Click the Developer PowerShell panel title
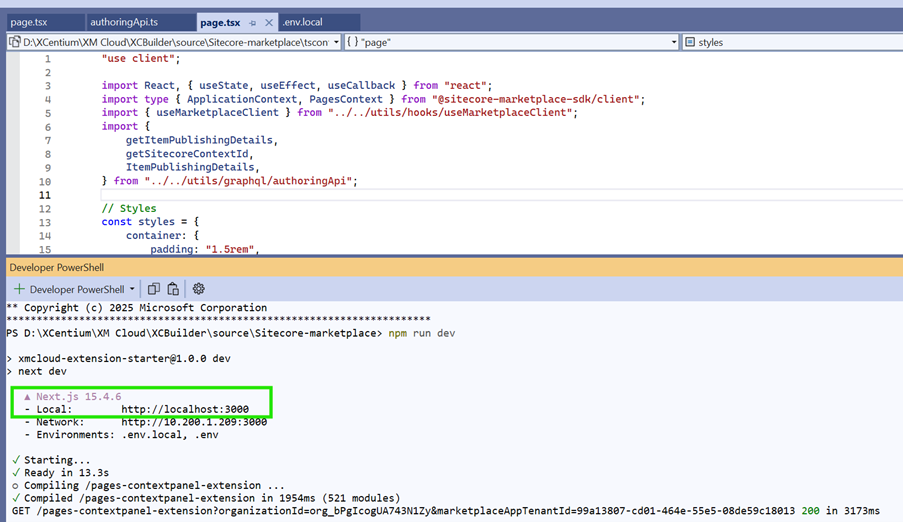The image size is (903, 522). [56, 267]
